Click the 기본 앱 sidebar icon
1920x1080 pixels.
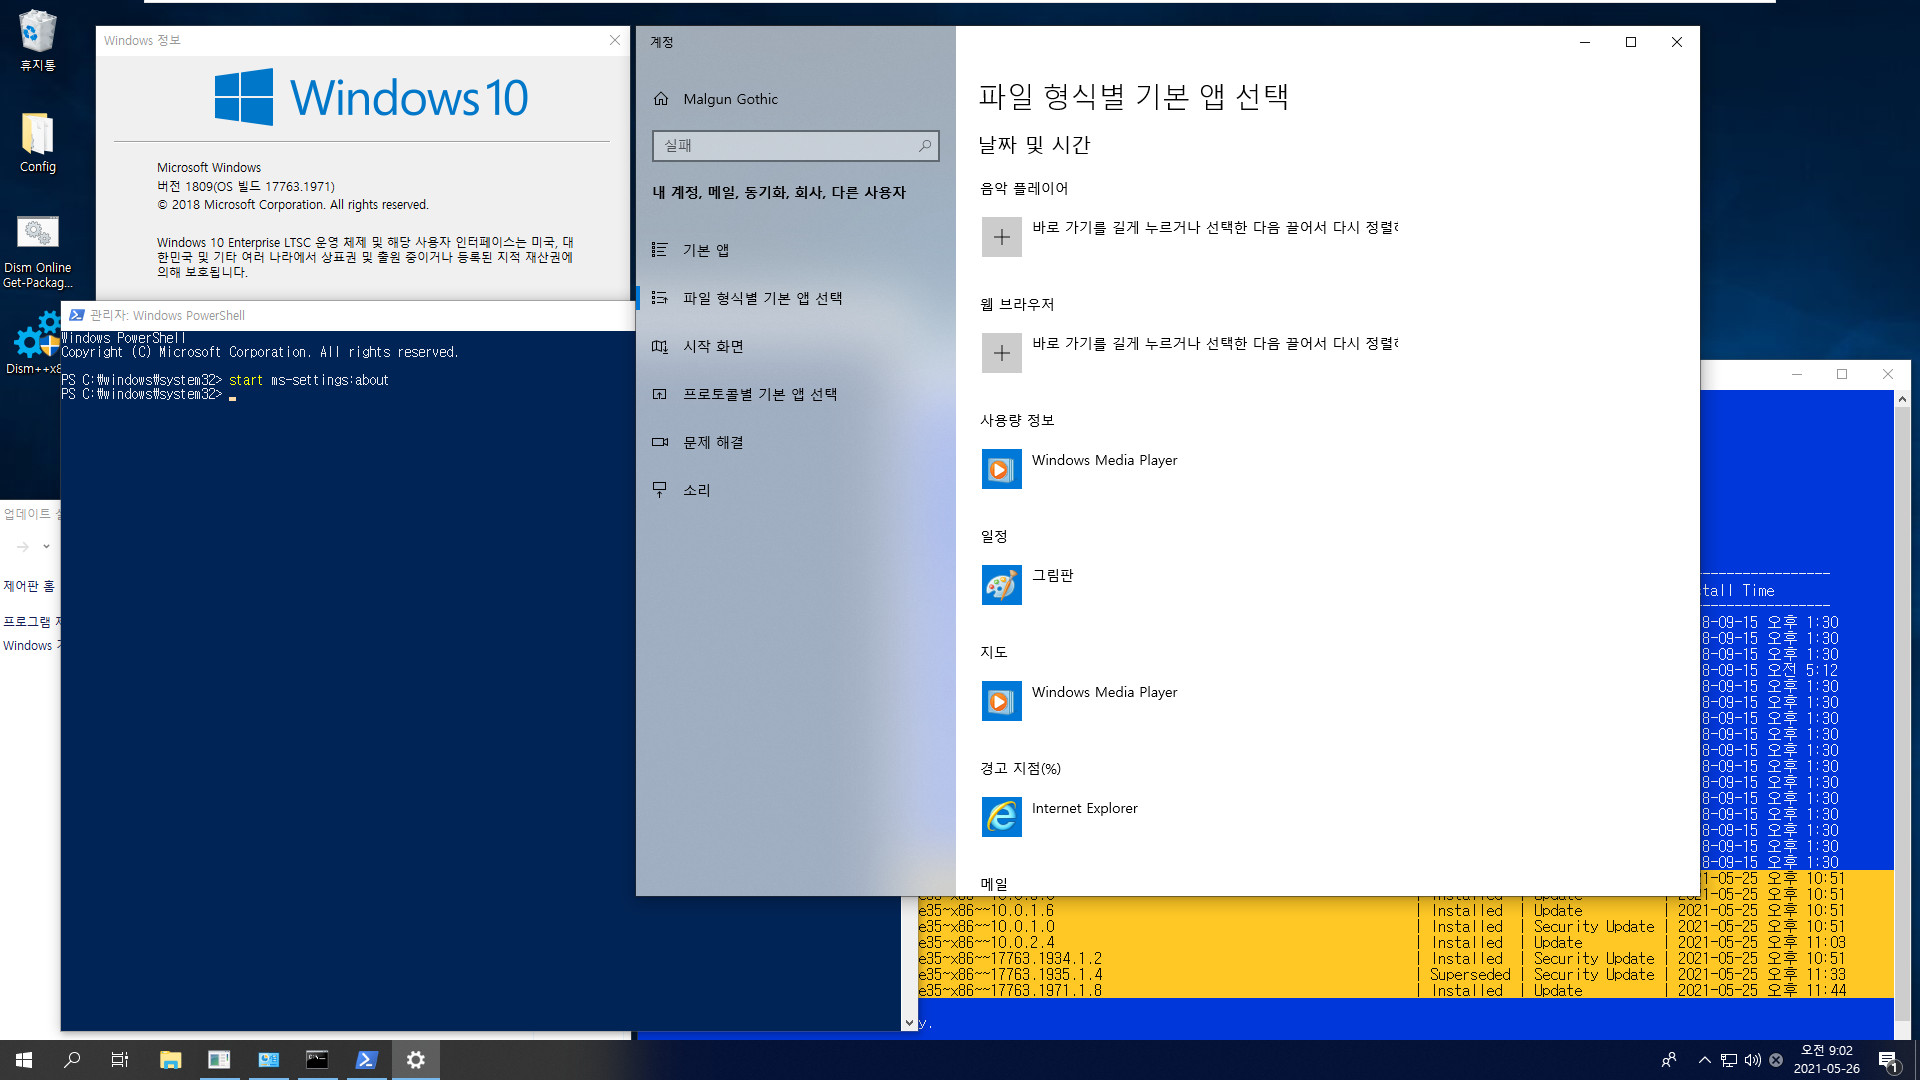click(660, 250)
